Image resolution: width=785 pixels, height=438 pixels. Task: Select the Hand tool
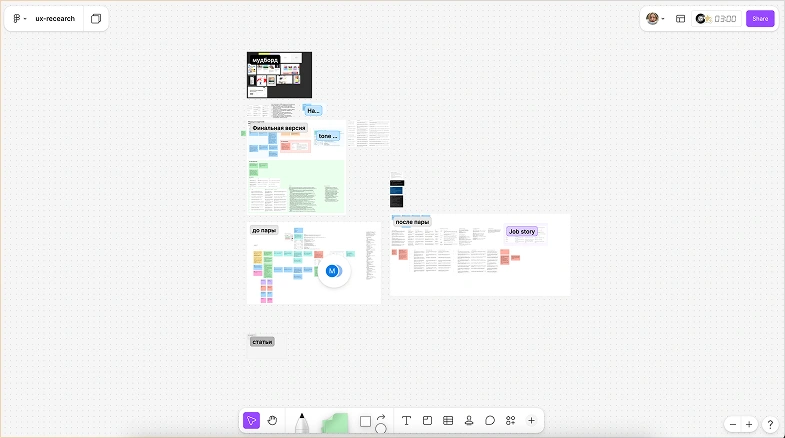(x=272, y=420)
